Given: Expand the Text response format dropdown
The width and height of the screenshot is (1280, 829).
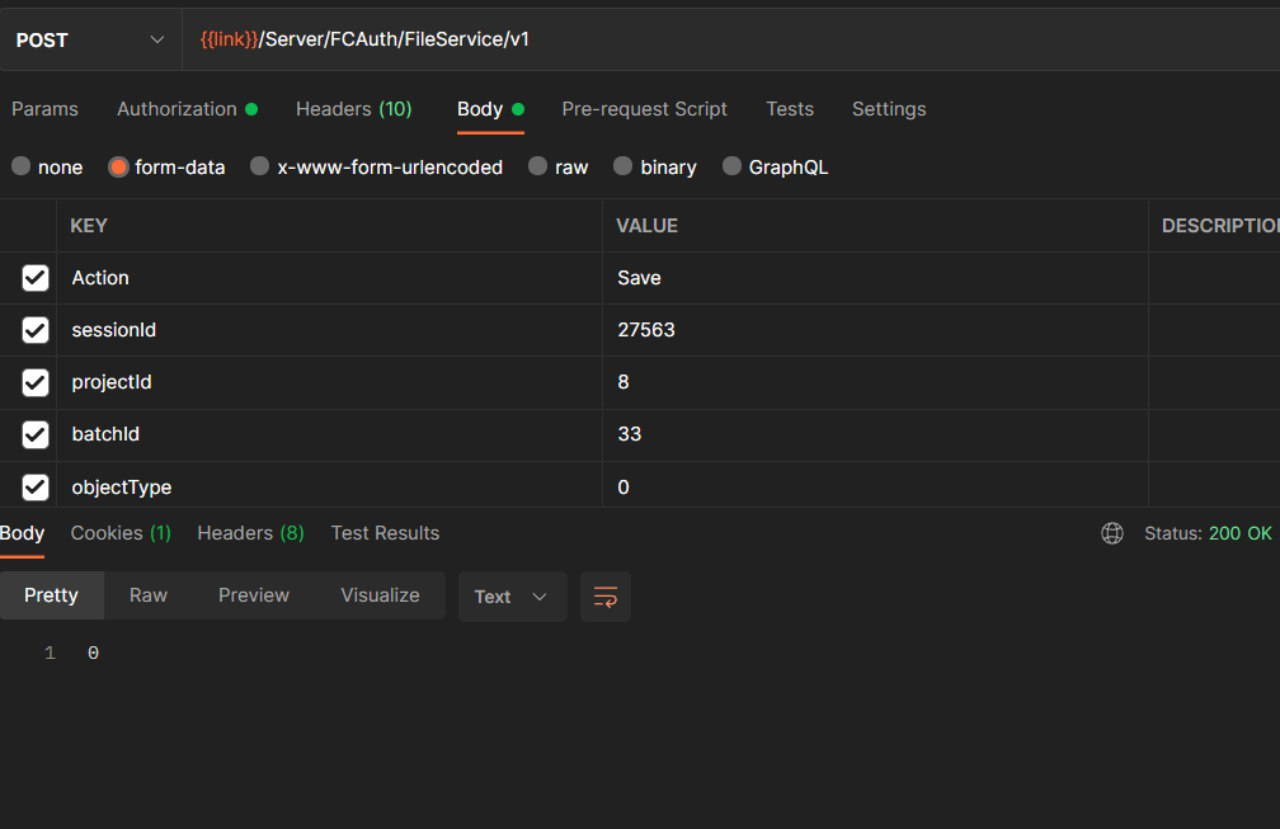Looking at the screenshot, I should pyautogui.click(x=512, y=597).
